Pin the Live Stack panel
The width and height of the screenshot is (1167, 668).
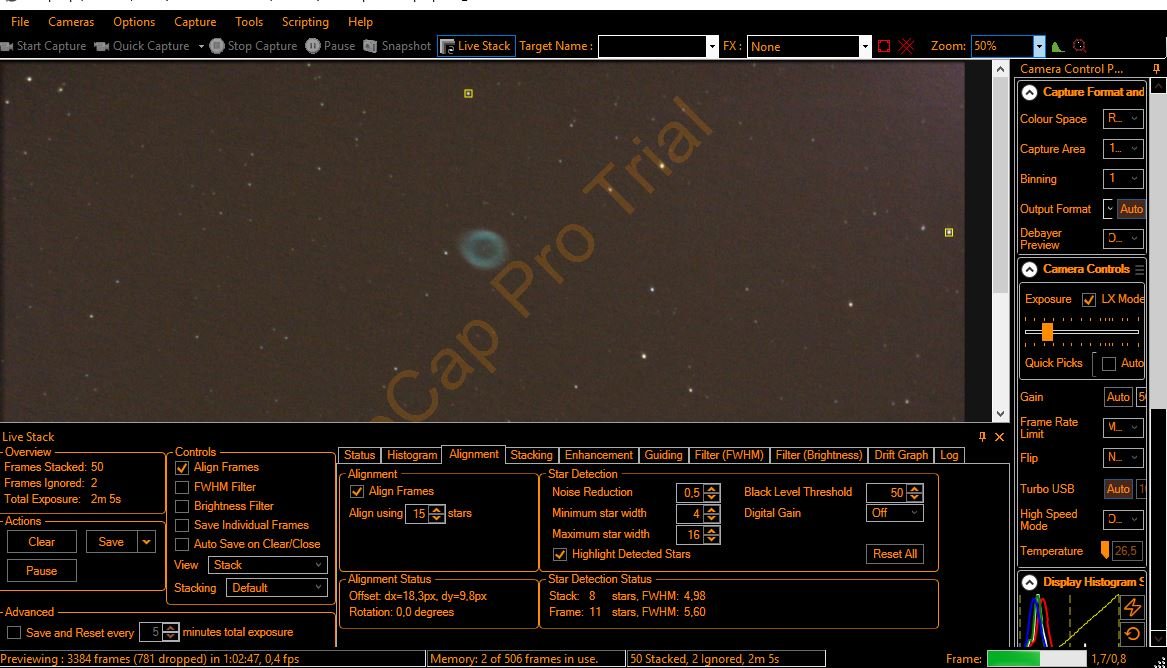point(982,437)
